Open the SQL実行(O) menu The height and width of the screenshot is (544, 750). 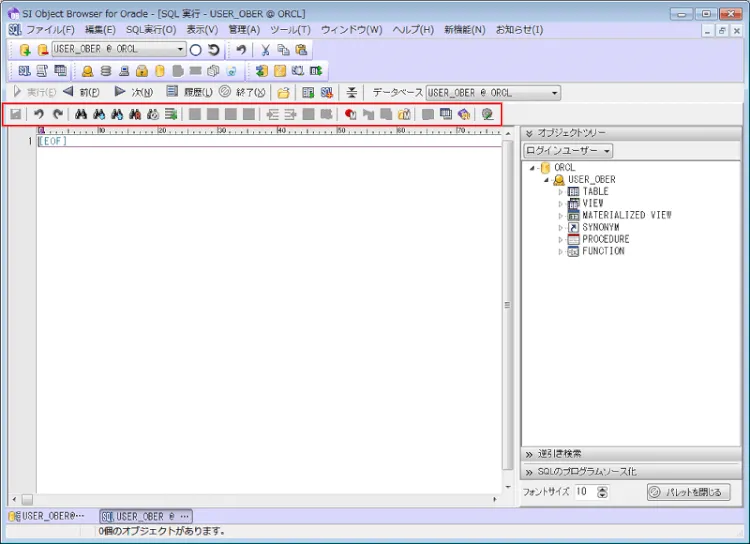tap(151, 30)
